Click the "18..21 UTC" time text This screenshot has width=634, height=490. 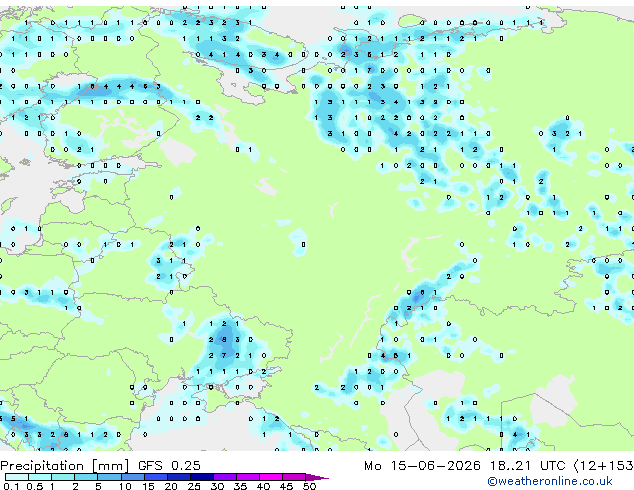[527, 465]
